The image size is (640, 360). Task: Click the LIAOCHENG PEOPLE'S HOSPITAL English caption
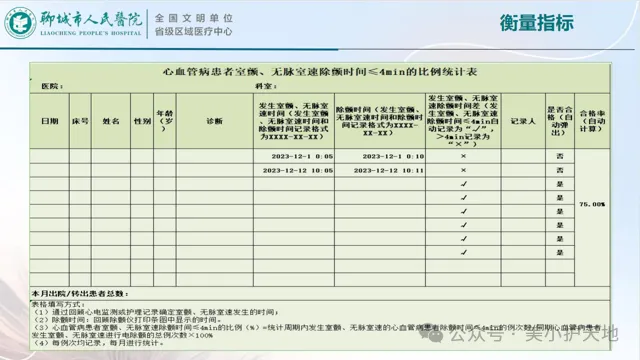(x=91, y=33)
